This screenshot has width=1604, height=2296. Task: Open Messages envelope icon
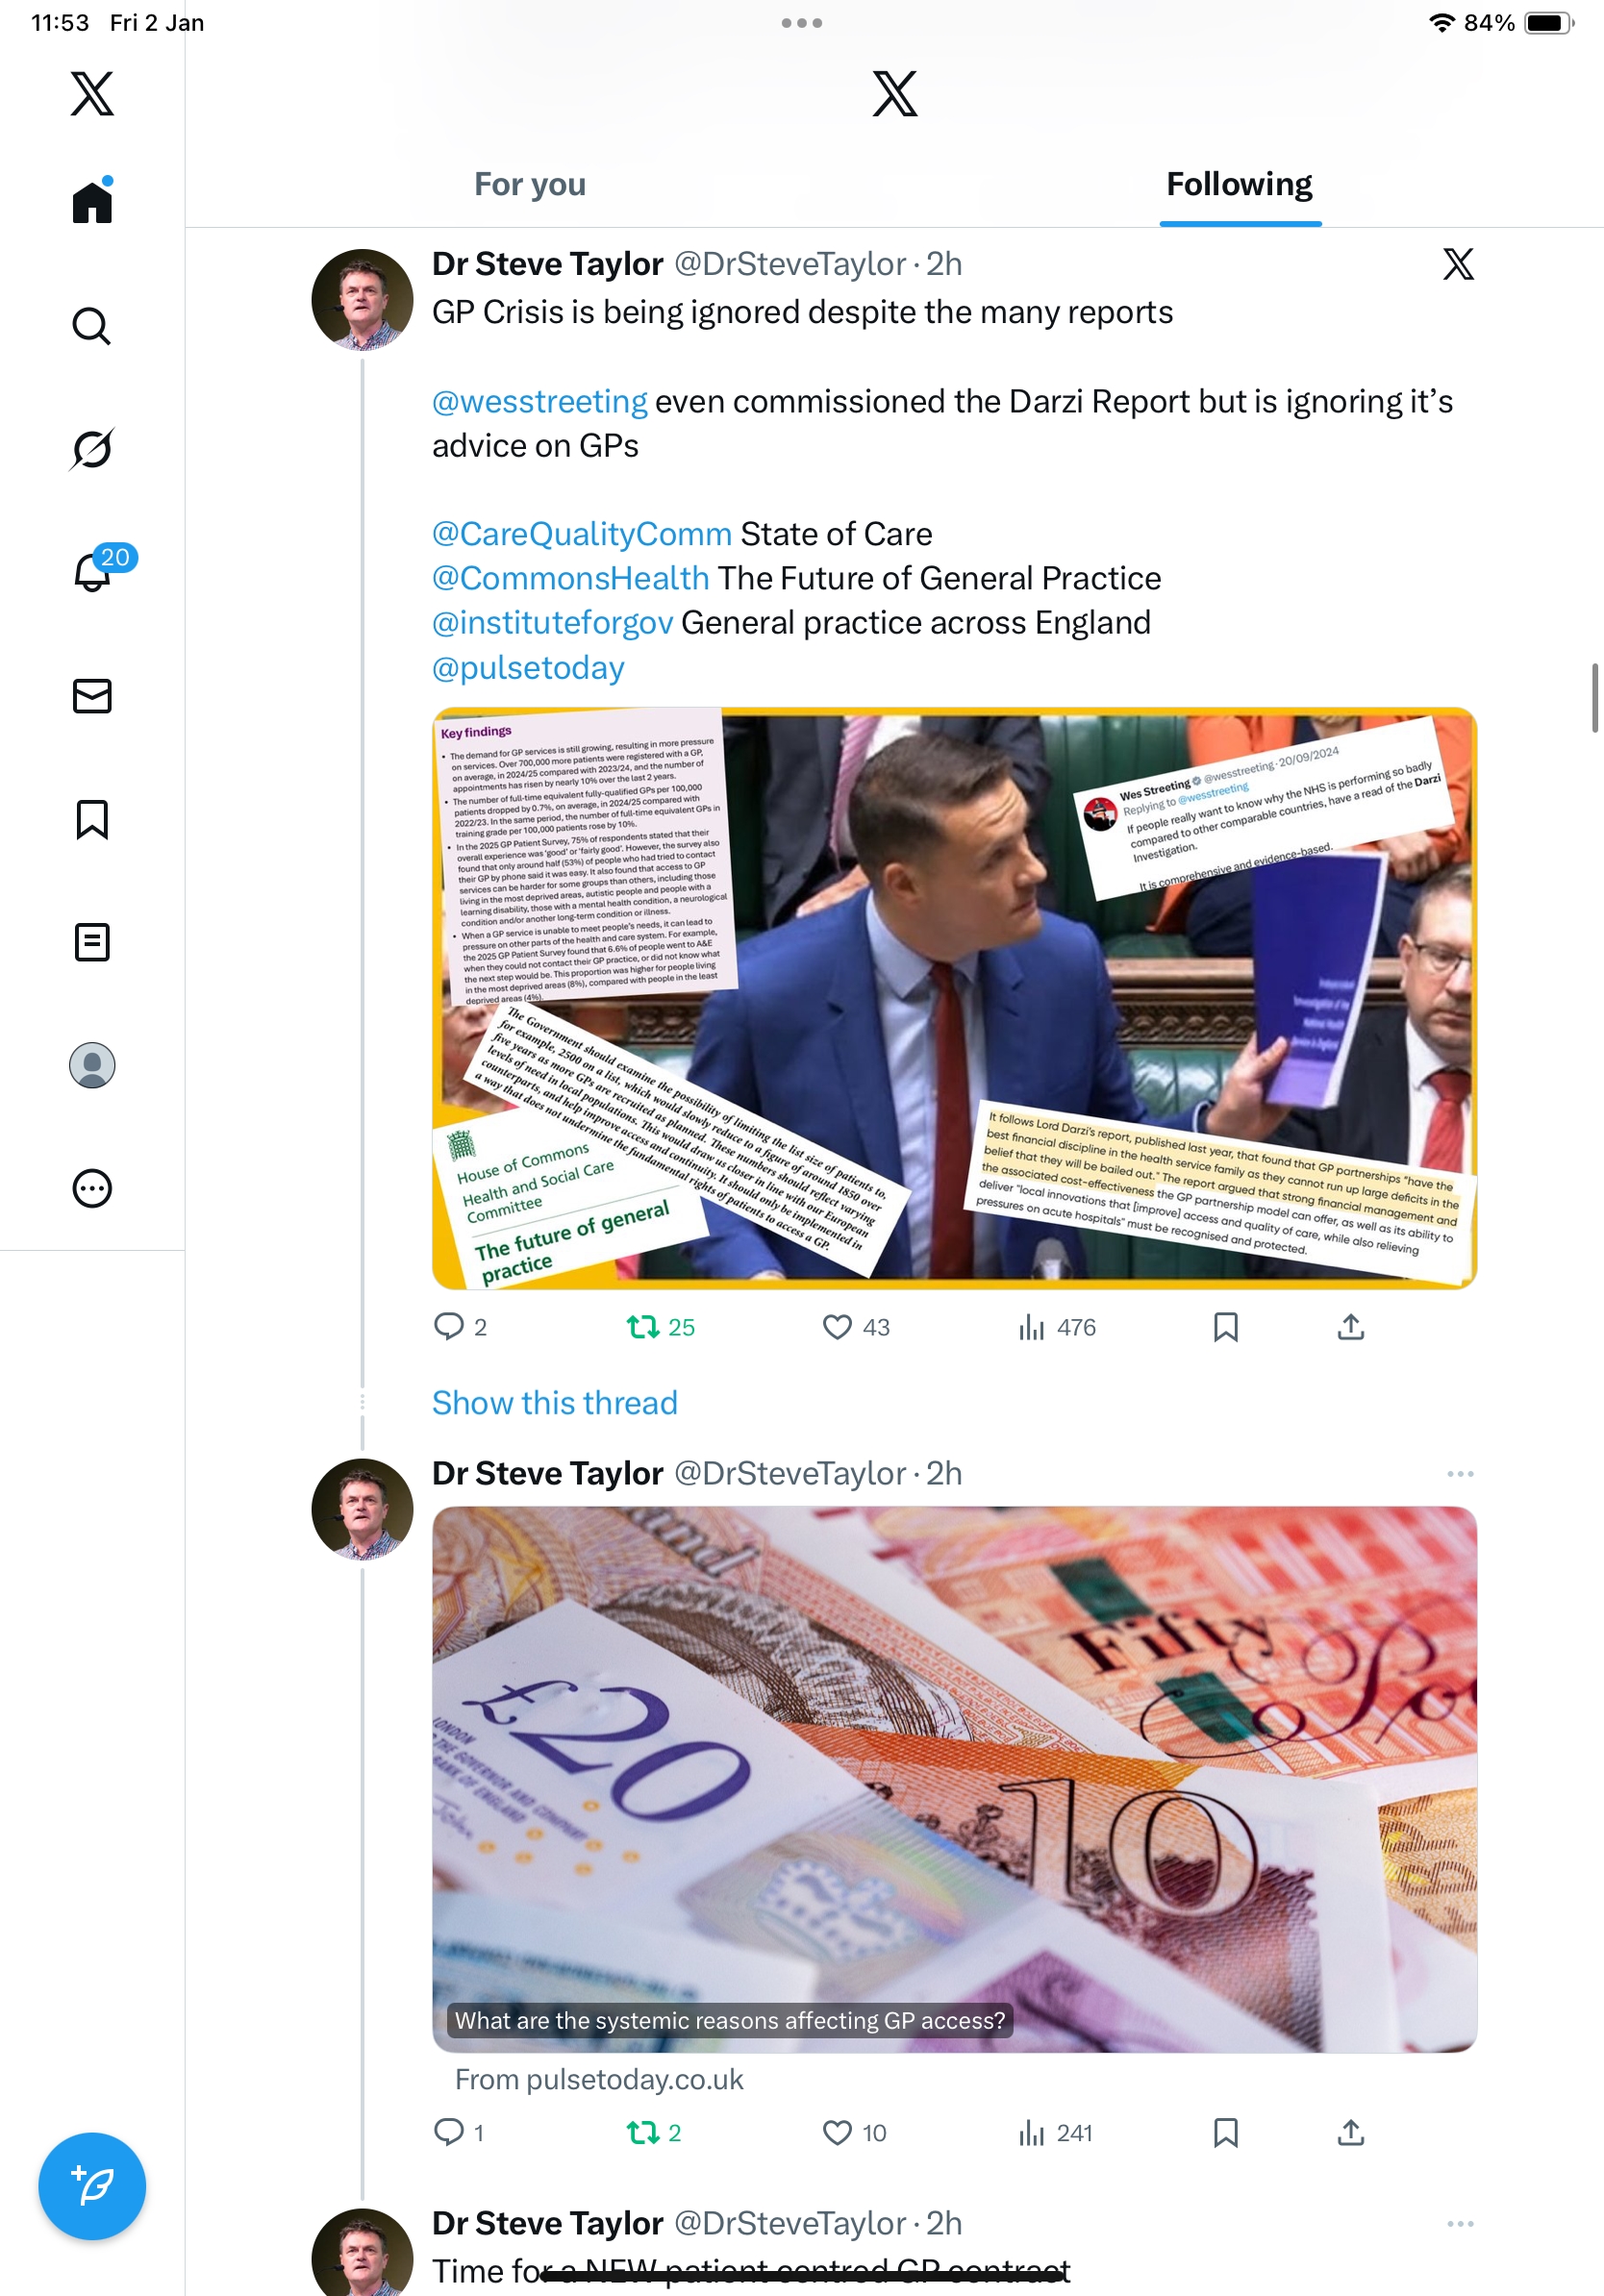click(x=92, y=696)
